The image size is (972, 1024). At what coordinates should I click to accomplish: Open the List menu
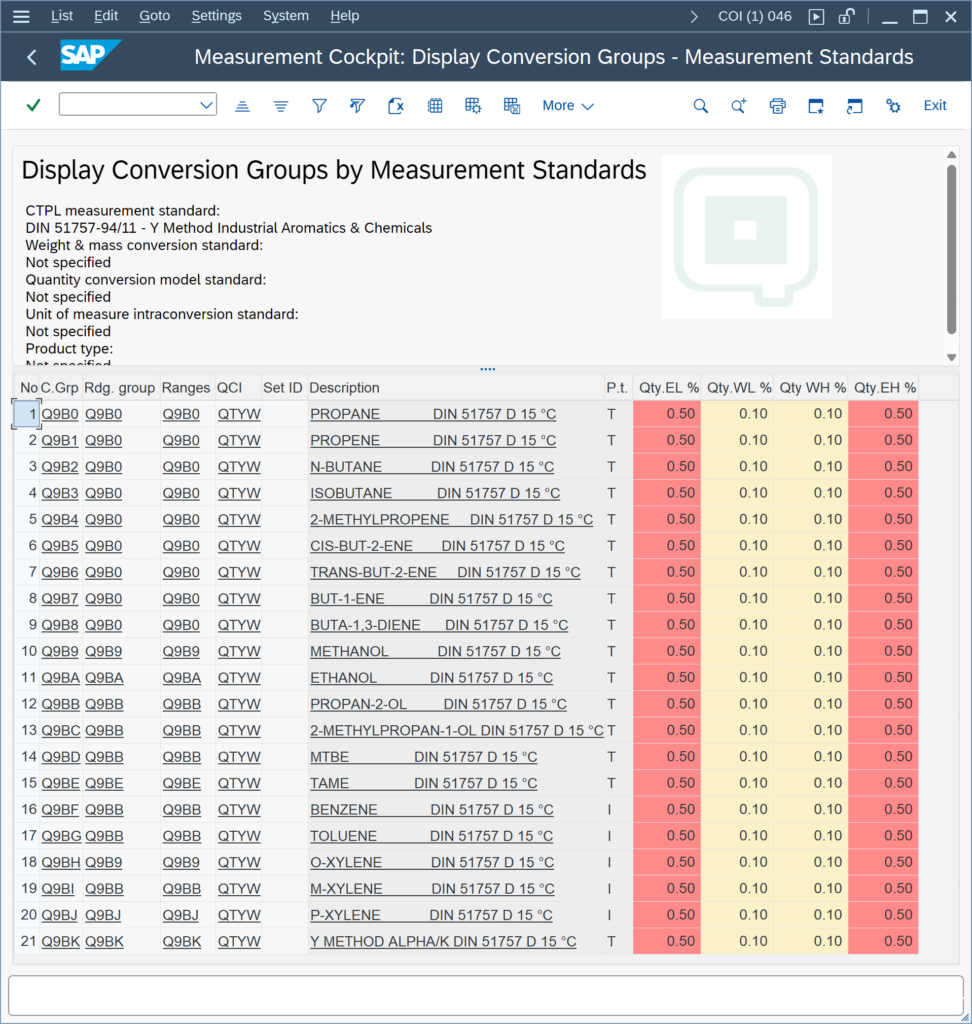(62, 16)
